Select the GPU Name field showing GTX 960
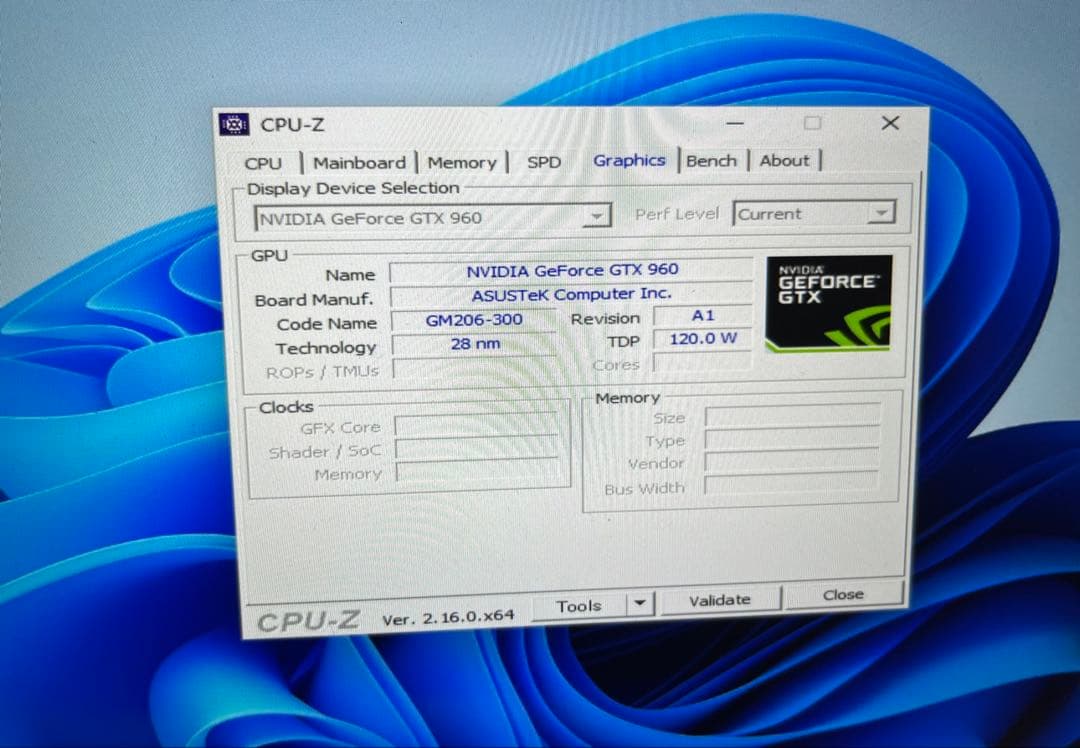 click(x=572, y=270)
